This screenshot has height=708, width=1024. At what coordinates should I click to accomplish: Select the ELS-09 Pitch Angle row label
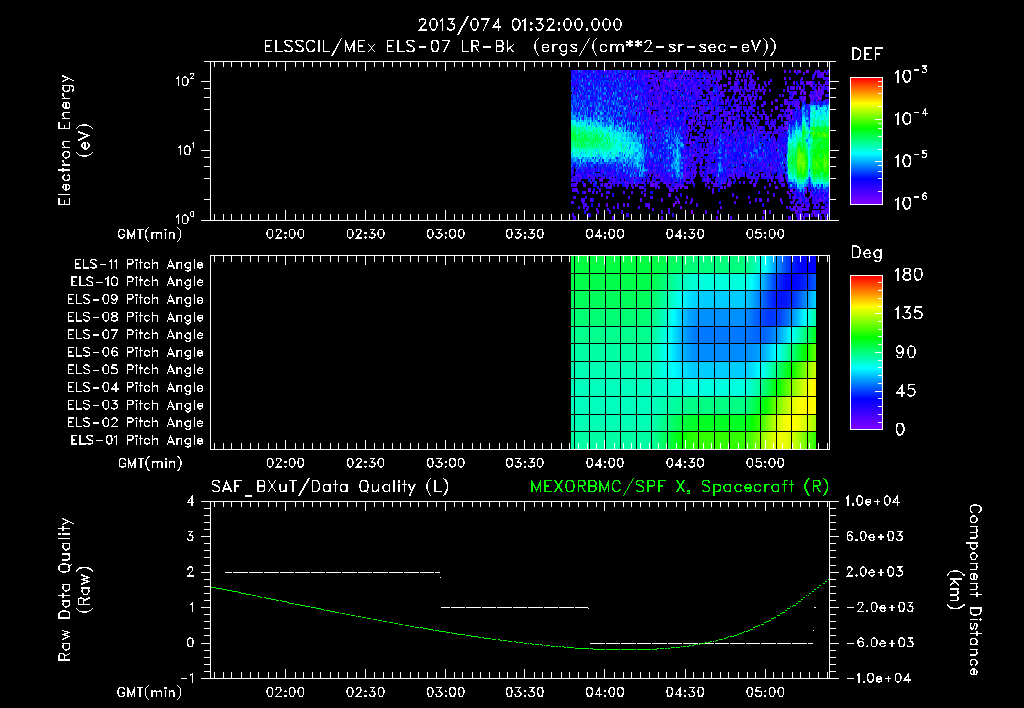(x=136, y=299)
